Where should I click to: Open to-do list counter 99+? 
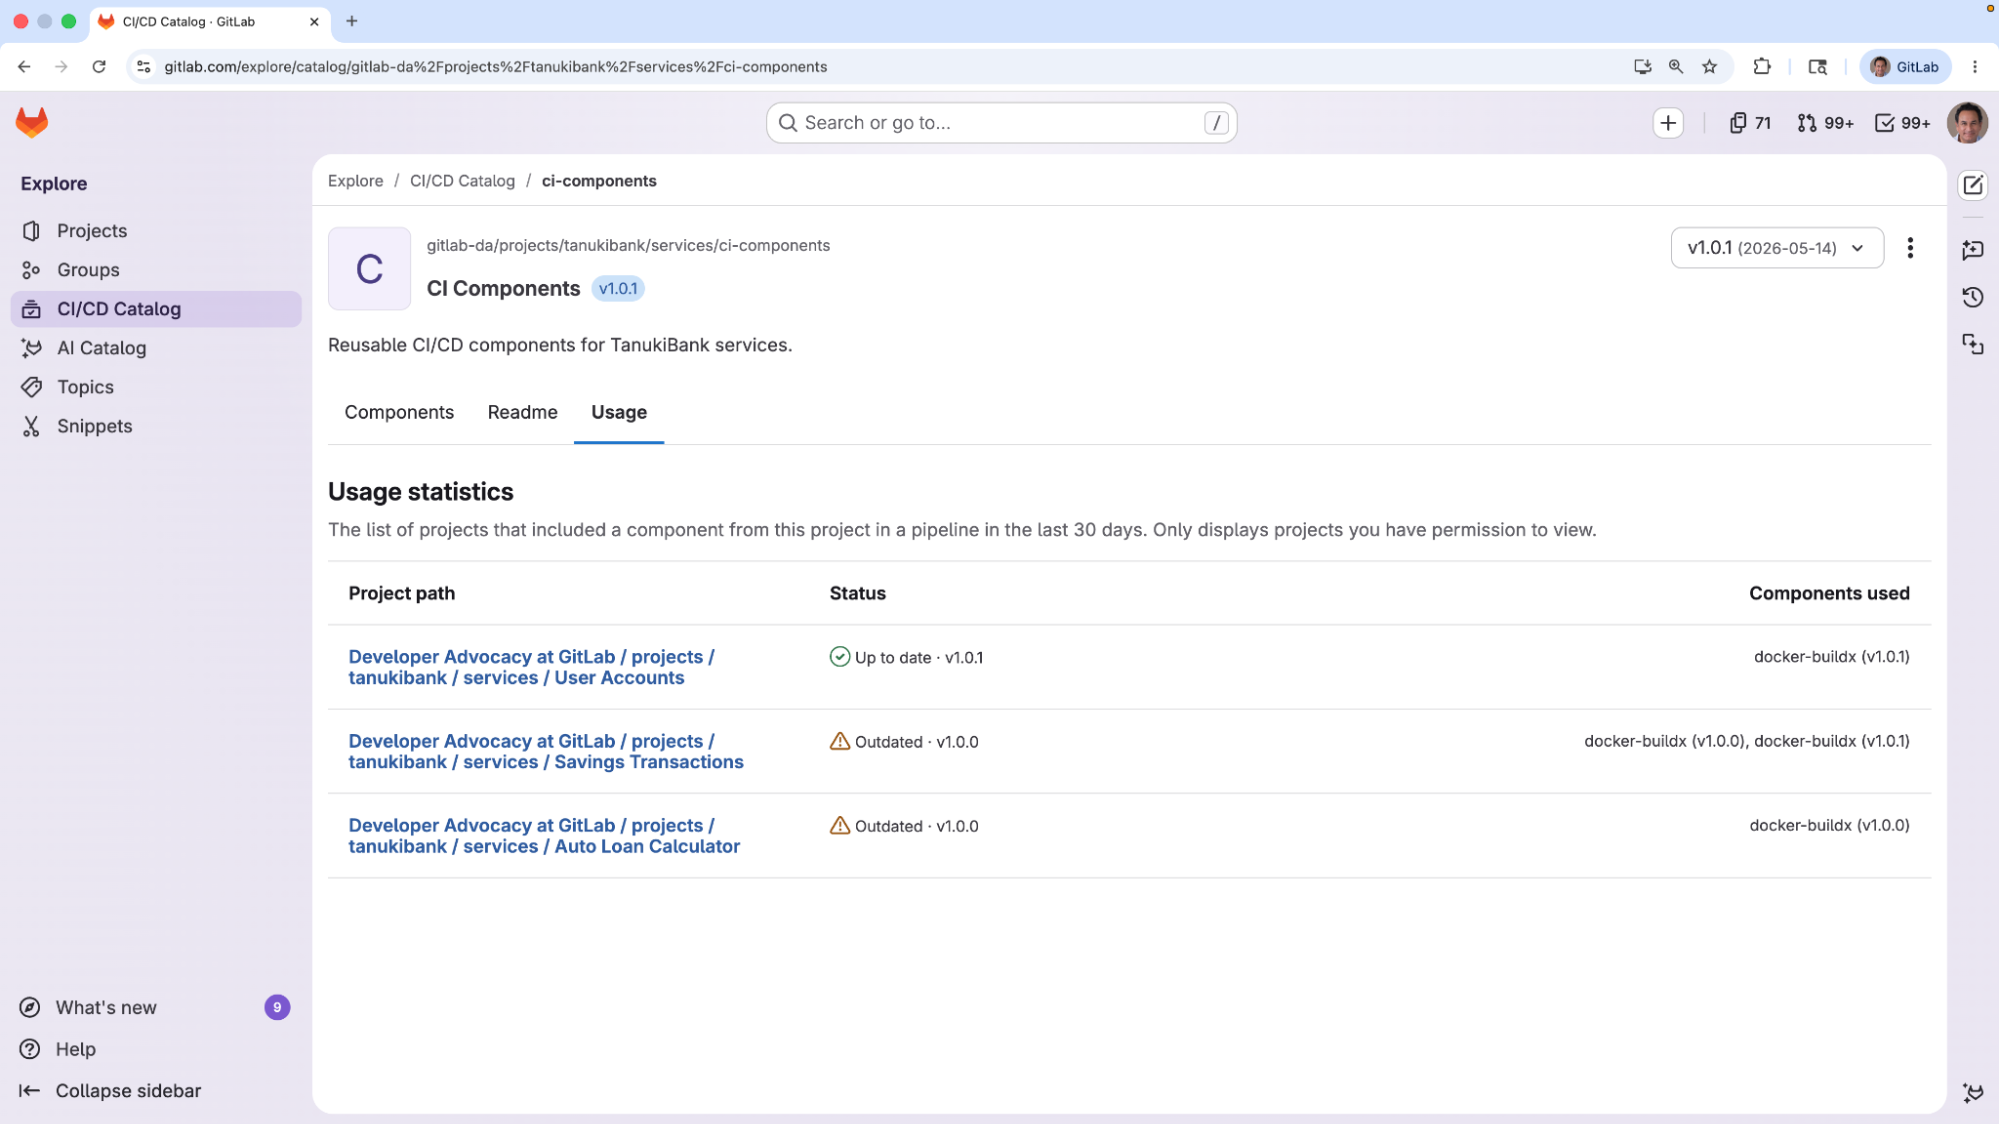click(x=1902, y=123)
